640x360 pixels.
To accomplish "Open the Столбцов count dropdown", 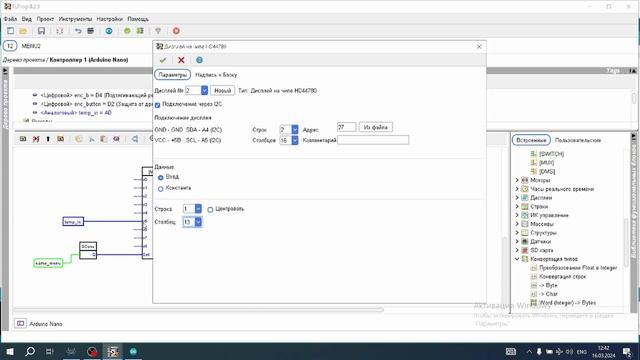I will point(295,140).
